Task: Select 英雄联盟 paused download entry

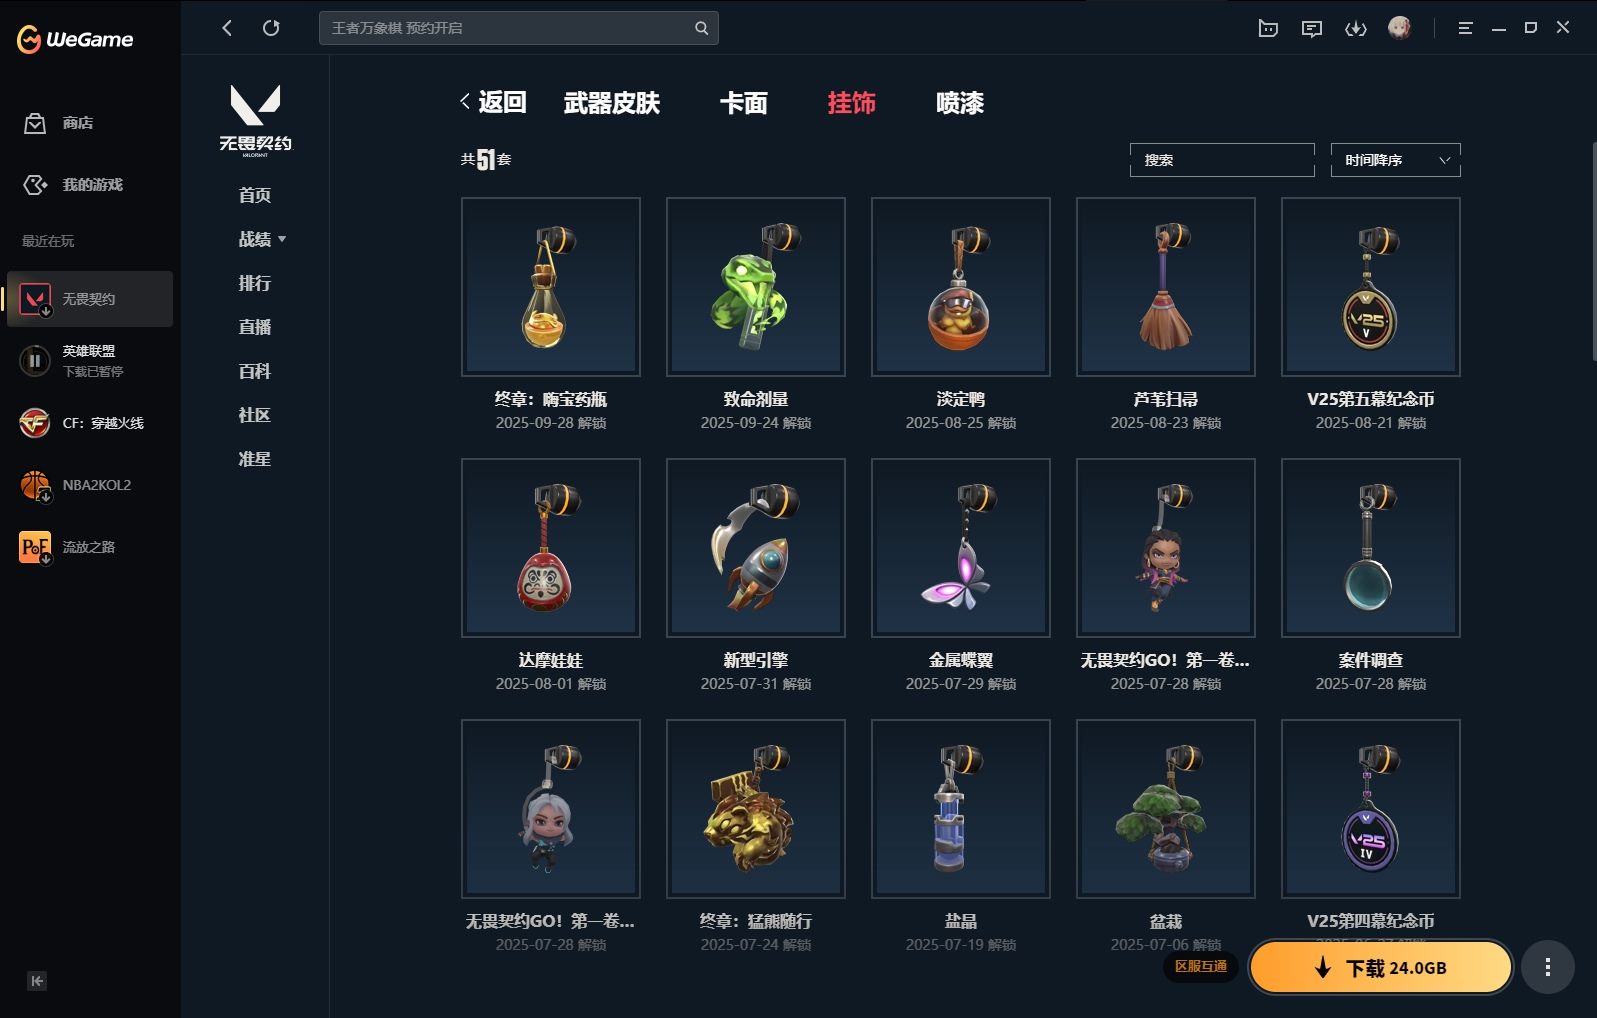Action: coord(89,361)
